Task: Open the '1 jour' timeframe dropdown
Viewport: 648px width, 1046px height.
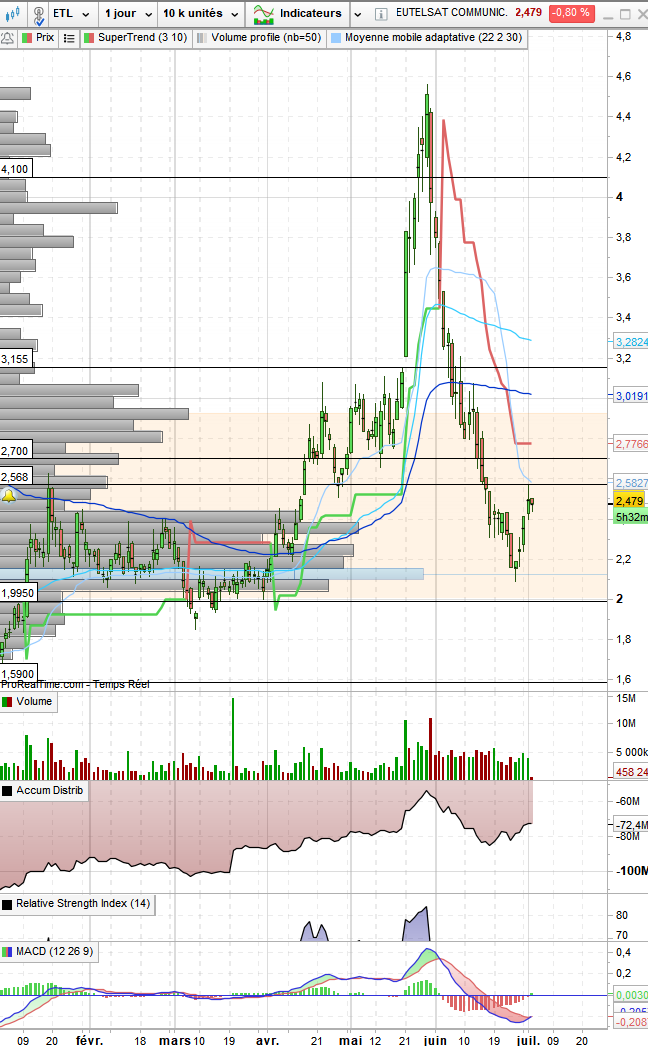Action: coord(128,13)
